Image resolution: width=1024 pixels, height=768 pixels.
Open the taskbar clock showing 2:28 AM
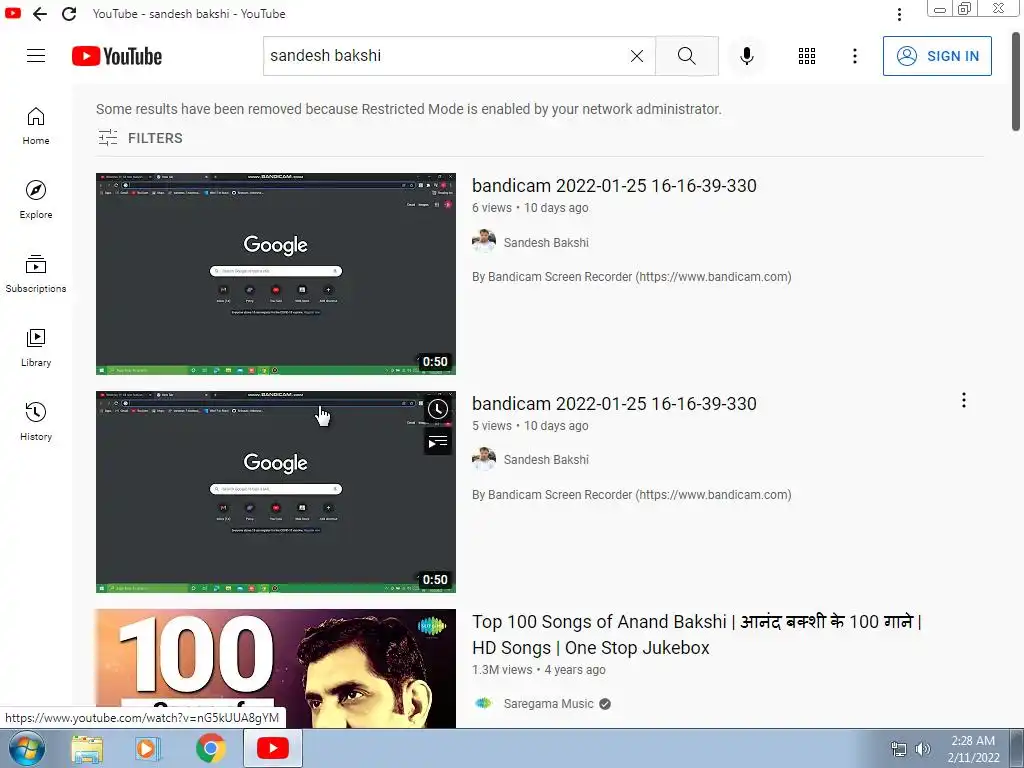pos(973,749)
